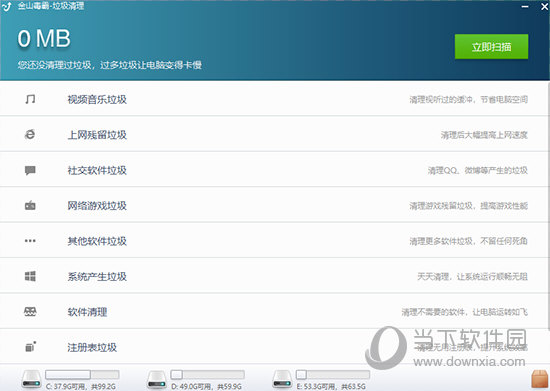Click the game controller icon for 网络游戏垃圾
550x391 pixels.
30,205
